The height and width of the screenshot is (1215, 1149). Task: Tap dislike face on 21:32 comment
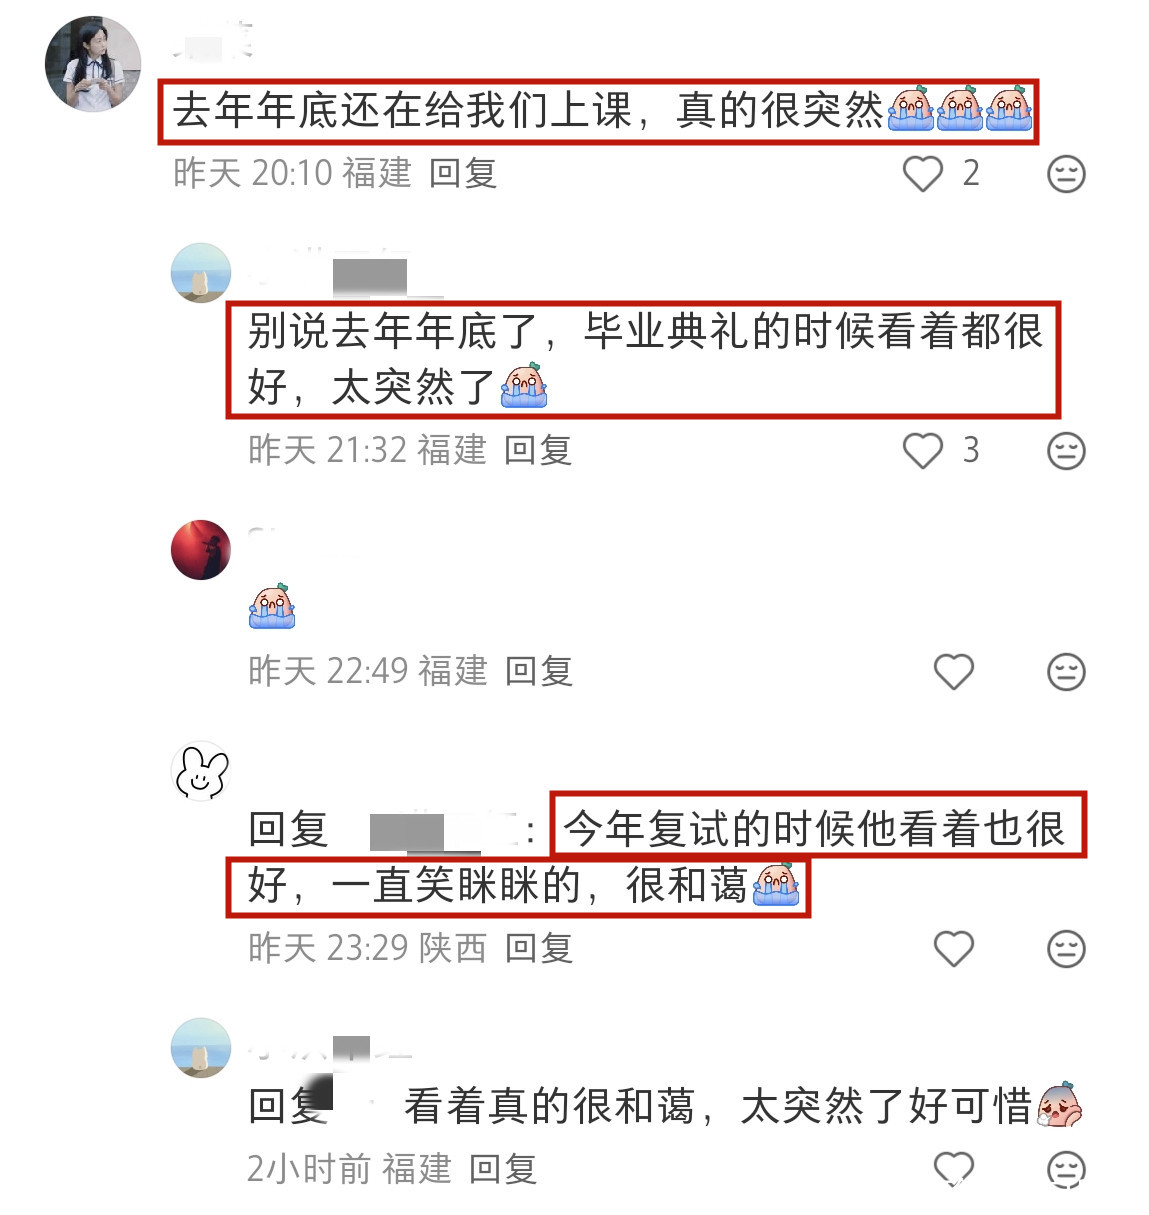click(x=1066, y=451)
